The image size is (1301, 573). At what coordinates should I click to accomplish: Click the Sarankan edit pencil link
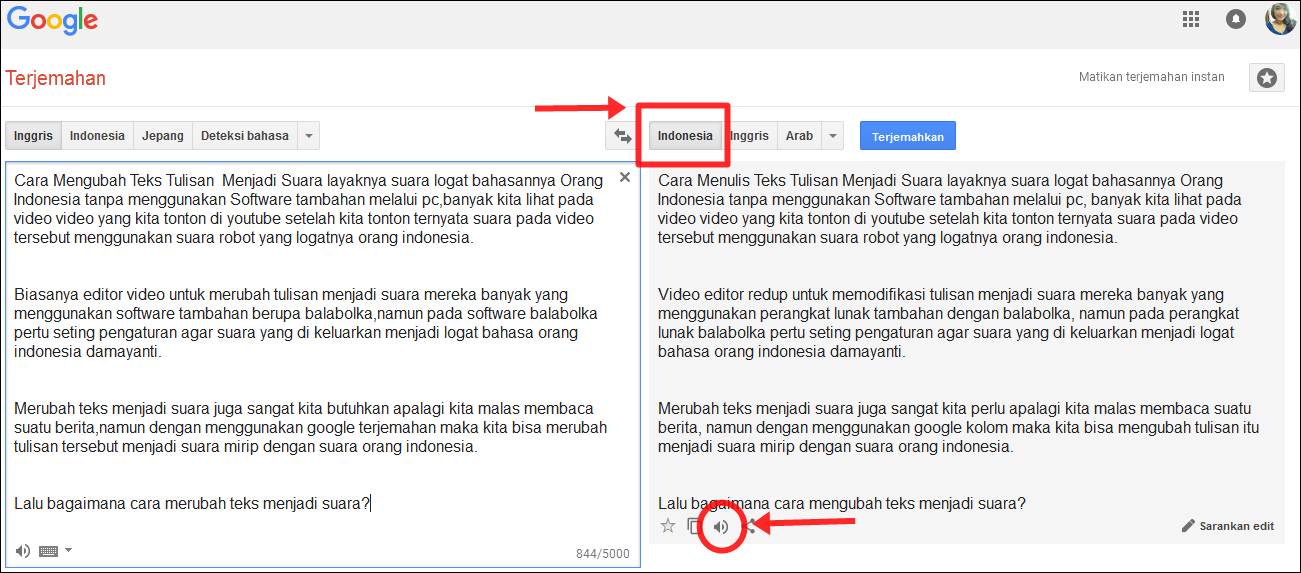pos(1228,526)
